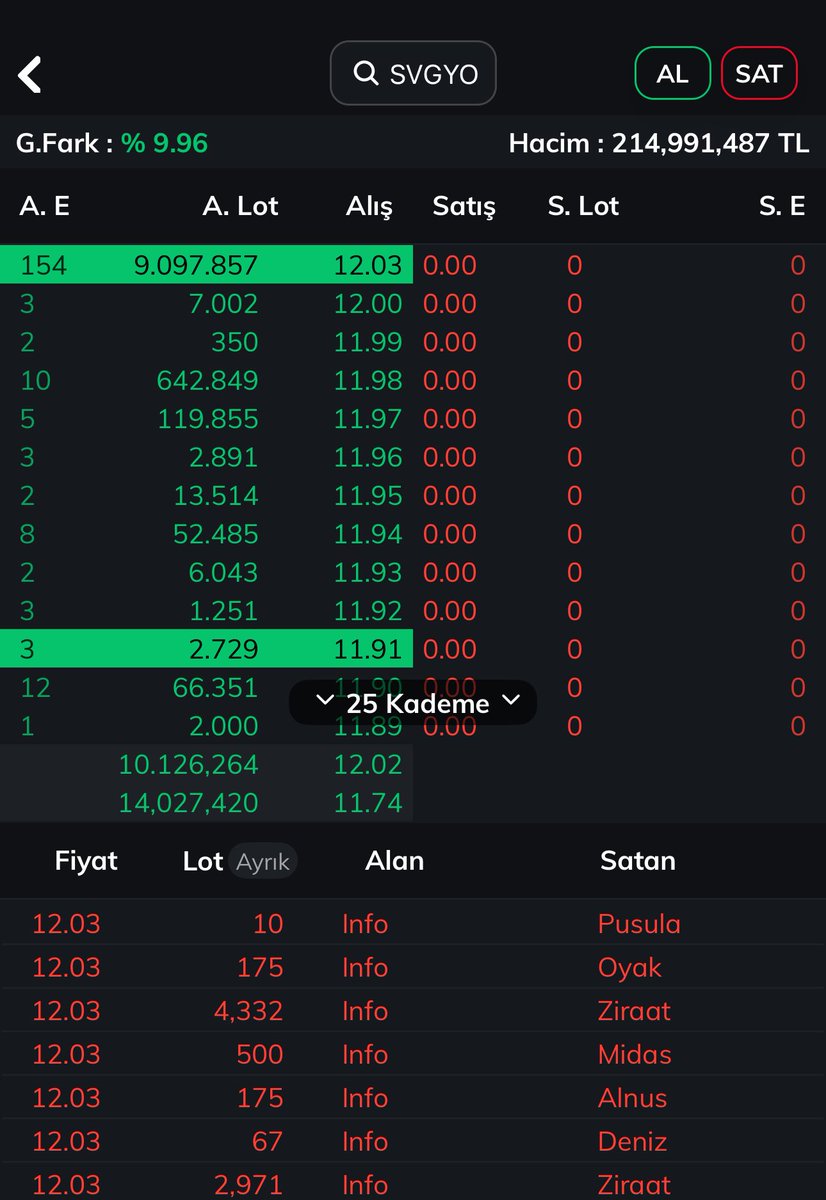
Task: Select highlighted bid price 11.91
Action: tap(368, 649)
